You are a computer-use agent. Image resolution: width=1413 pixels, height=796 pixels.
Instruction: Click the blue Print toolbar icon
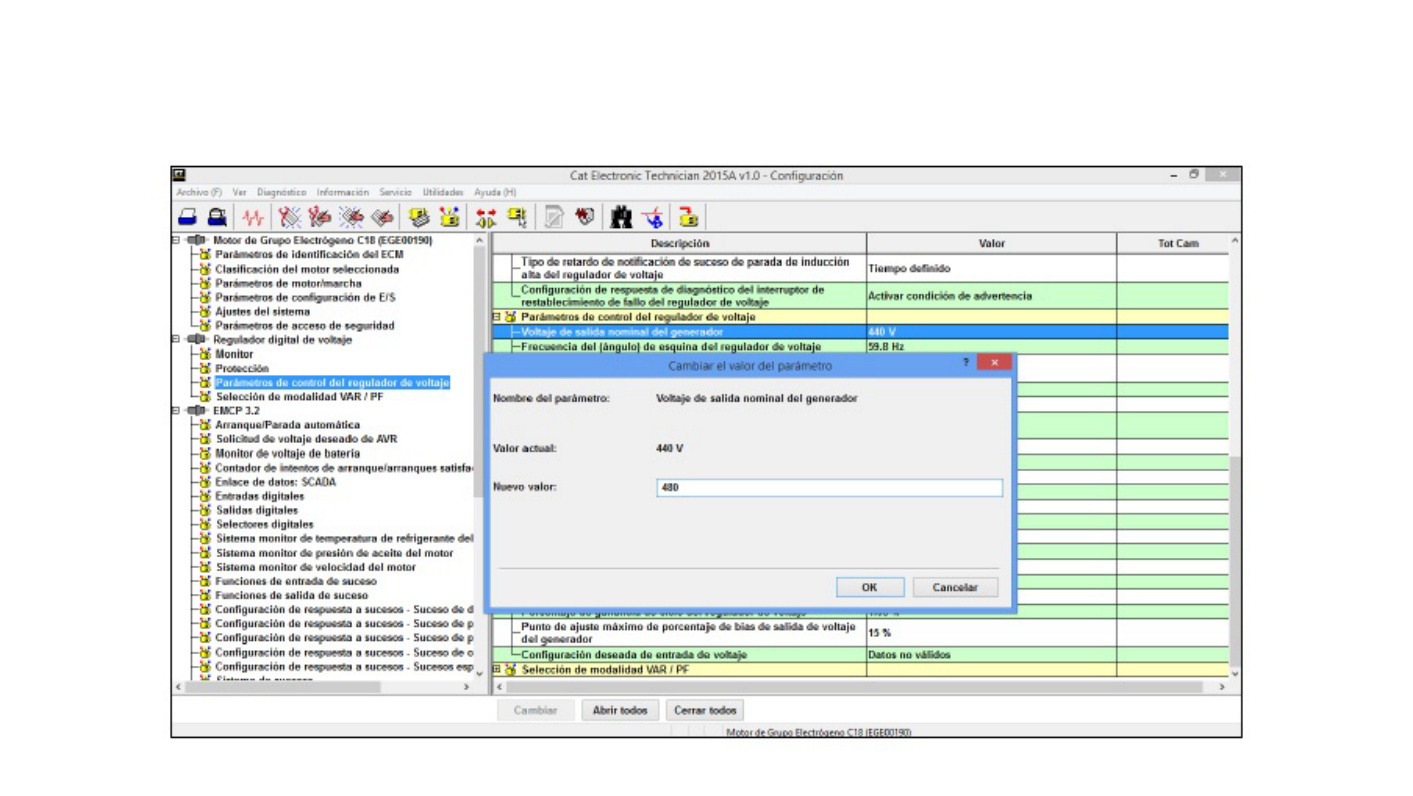pos(187,217)
